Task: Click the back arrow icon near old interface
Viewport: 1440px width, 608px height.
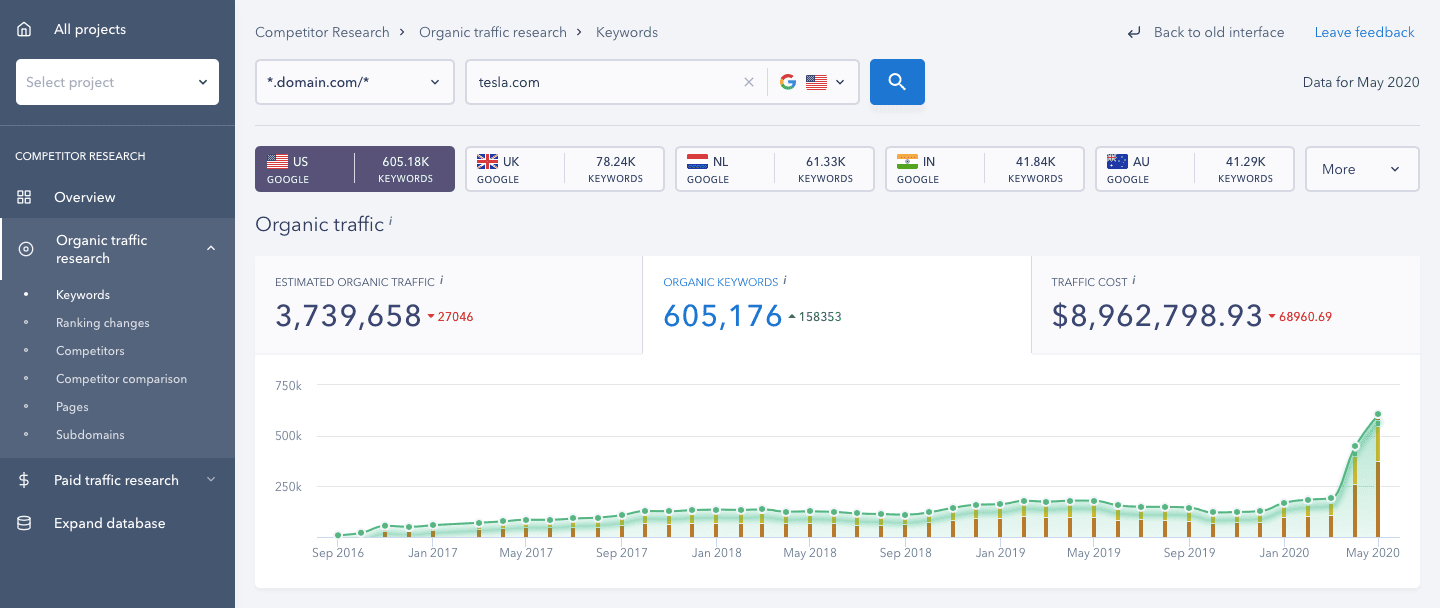Action: [x=1134, y=33]
